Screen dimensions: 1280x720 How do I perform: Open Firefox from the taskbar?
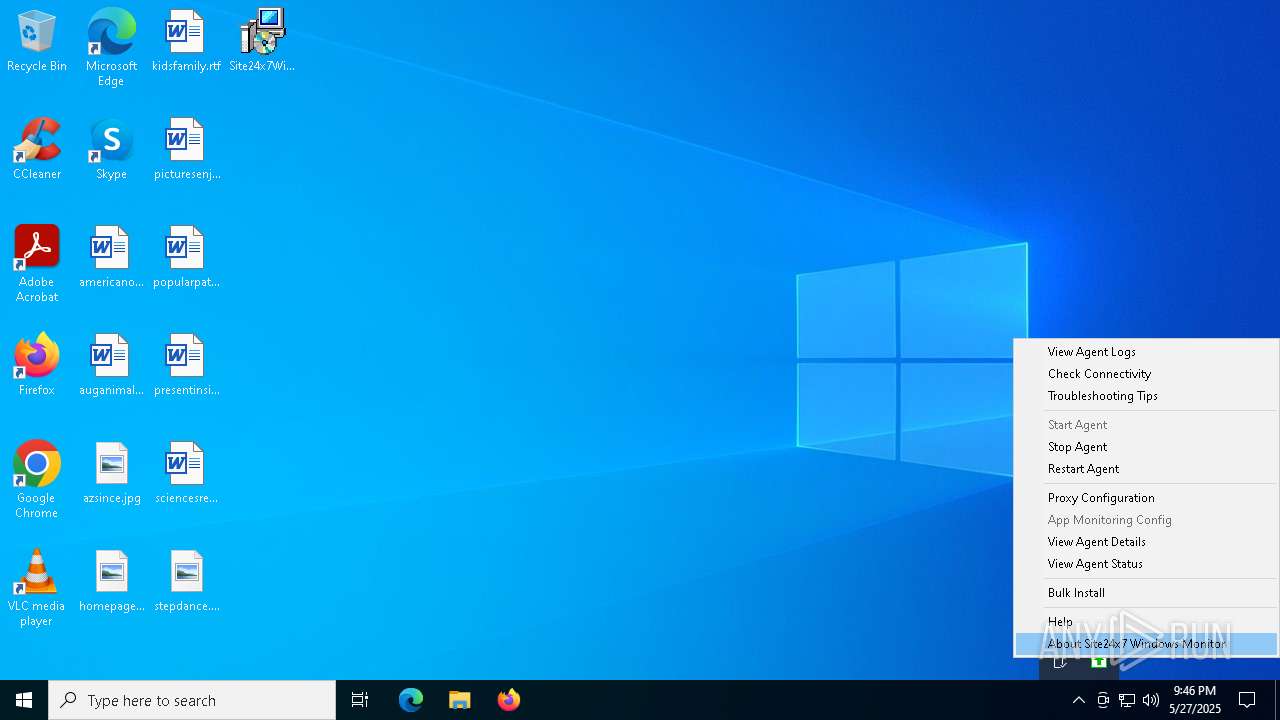coord(509,700)
